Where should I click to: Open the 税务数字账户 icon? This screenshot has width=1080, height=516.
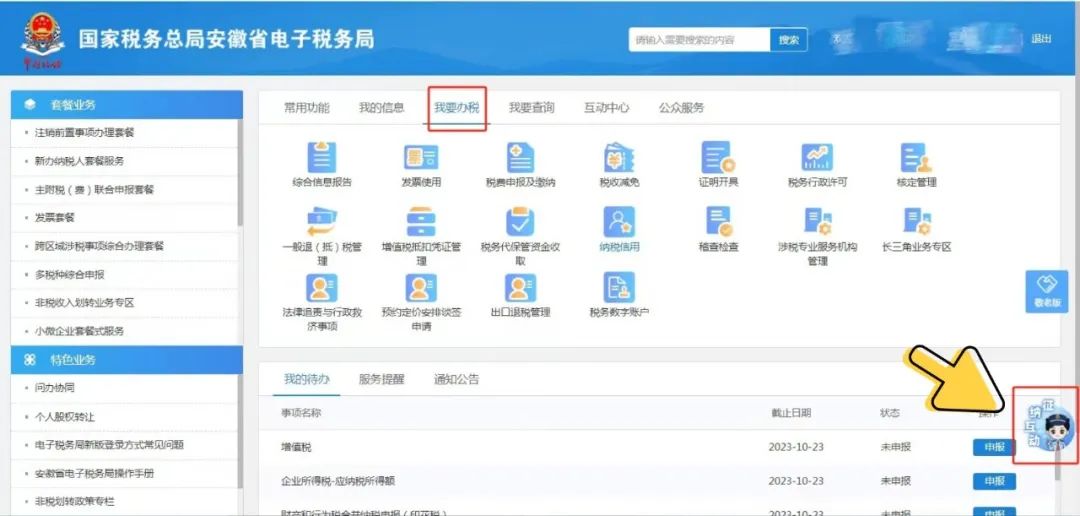coord(619,289)
